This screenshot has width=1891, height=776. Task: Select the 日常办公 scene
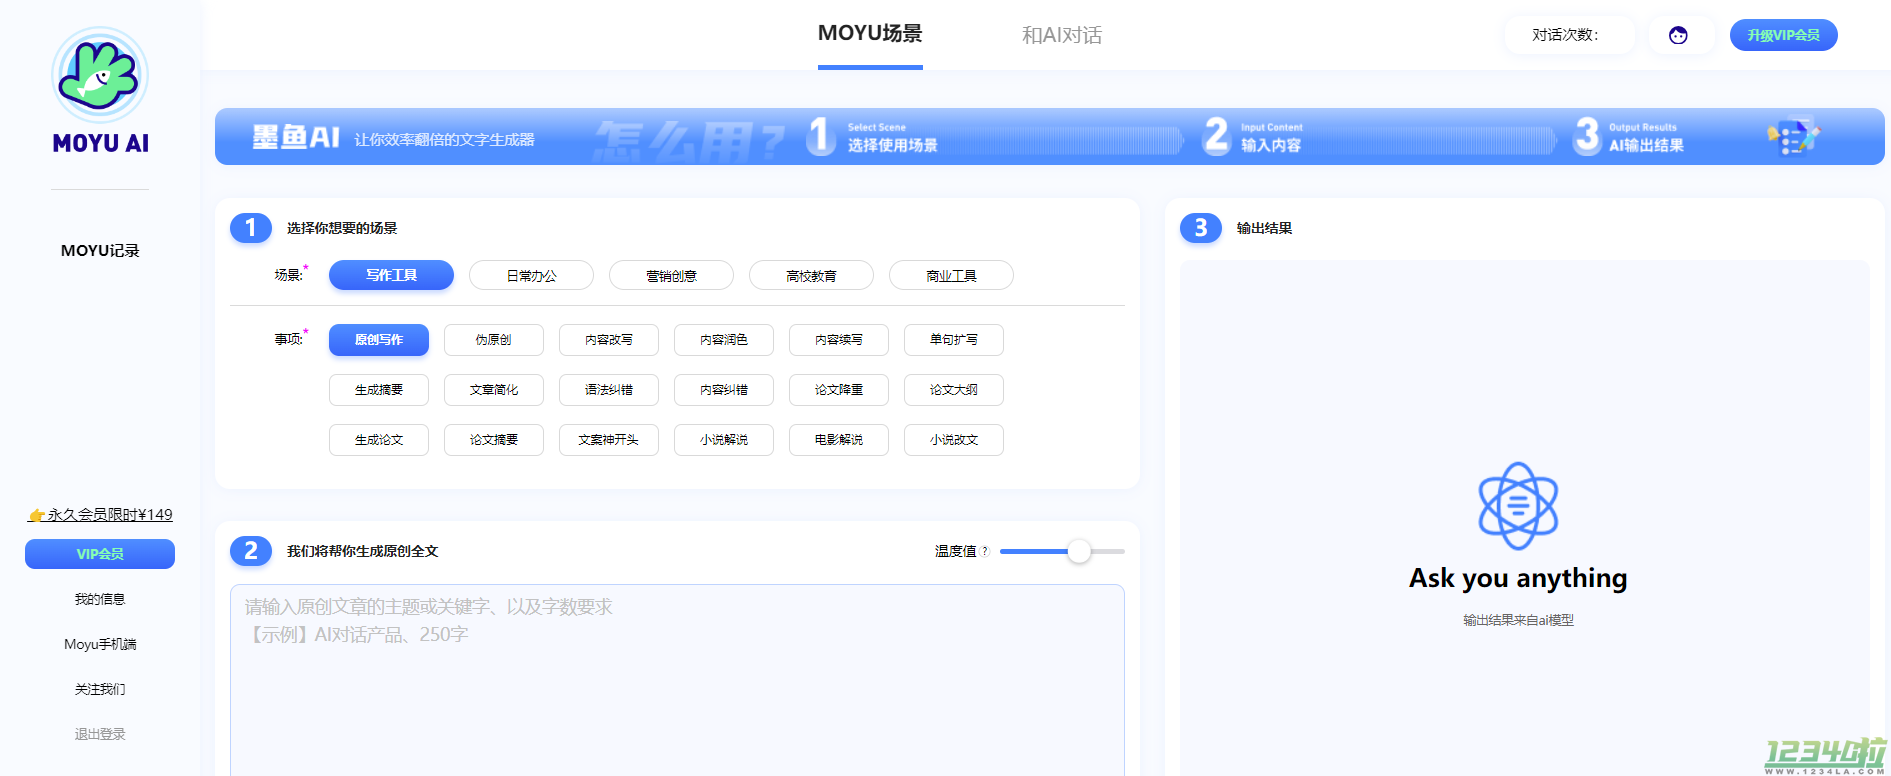[x=531, y=275]
